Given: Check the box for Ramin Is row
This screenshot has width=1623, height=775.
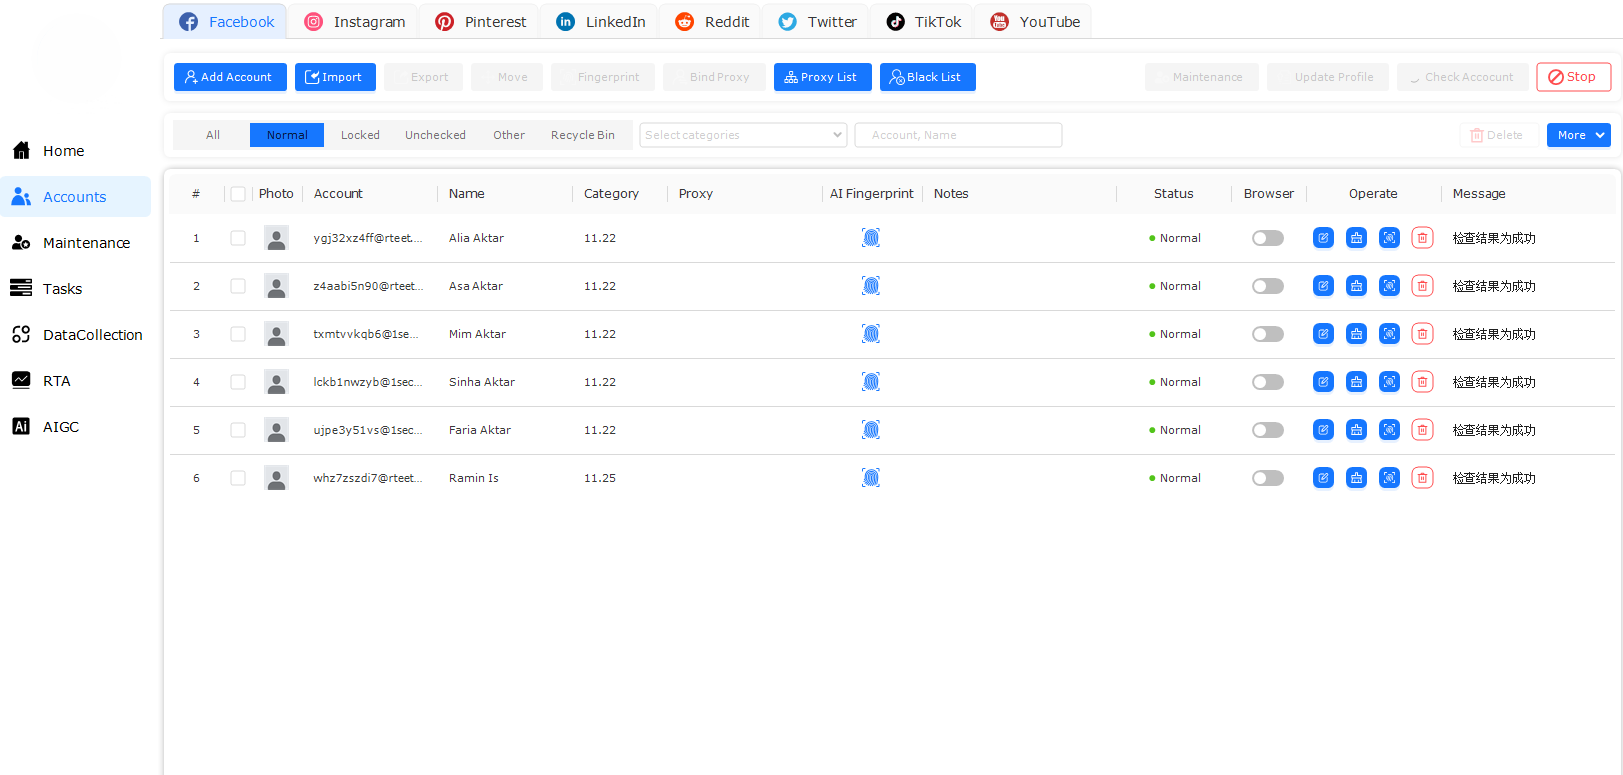Looking at the screenshot, I should coord(238,478).
